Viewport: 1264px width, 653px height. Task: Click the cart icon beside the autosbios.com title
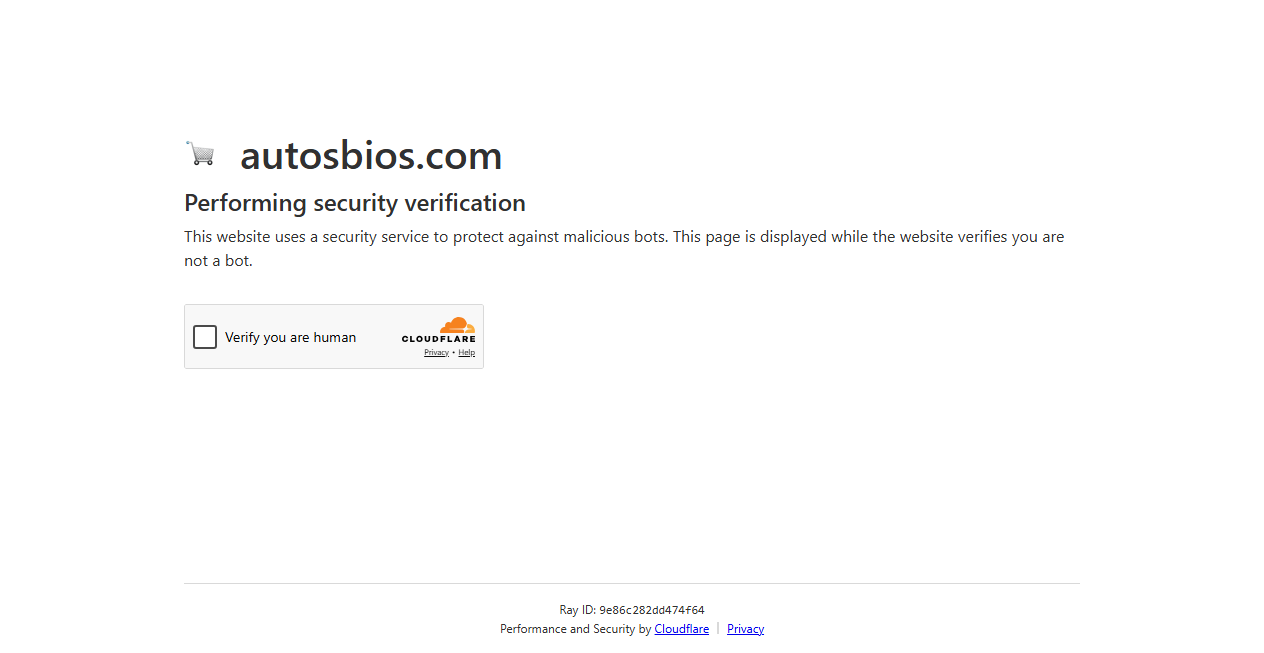tap(200, 152)
